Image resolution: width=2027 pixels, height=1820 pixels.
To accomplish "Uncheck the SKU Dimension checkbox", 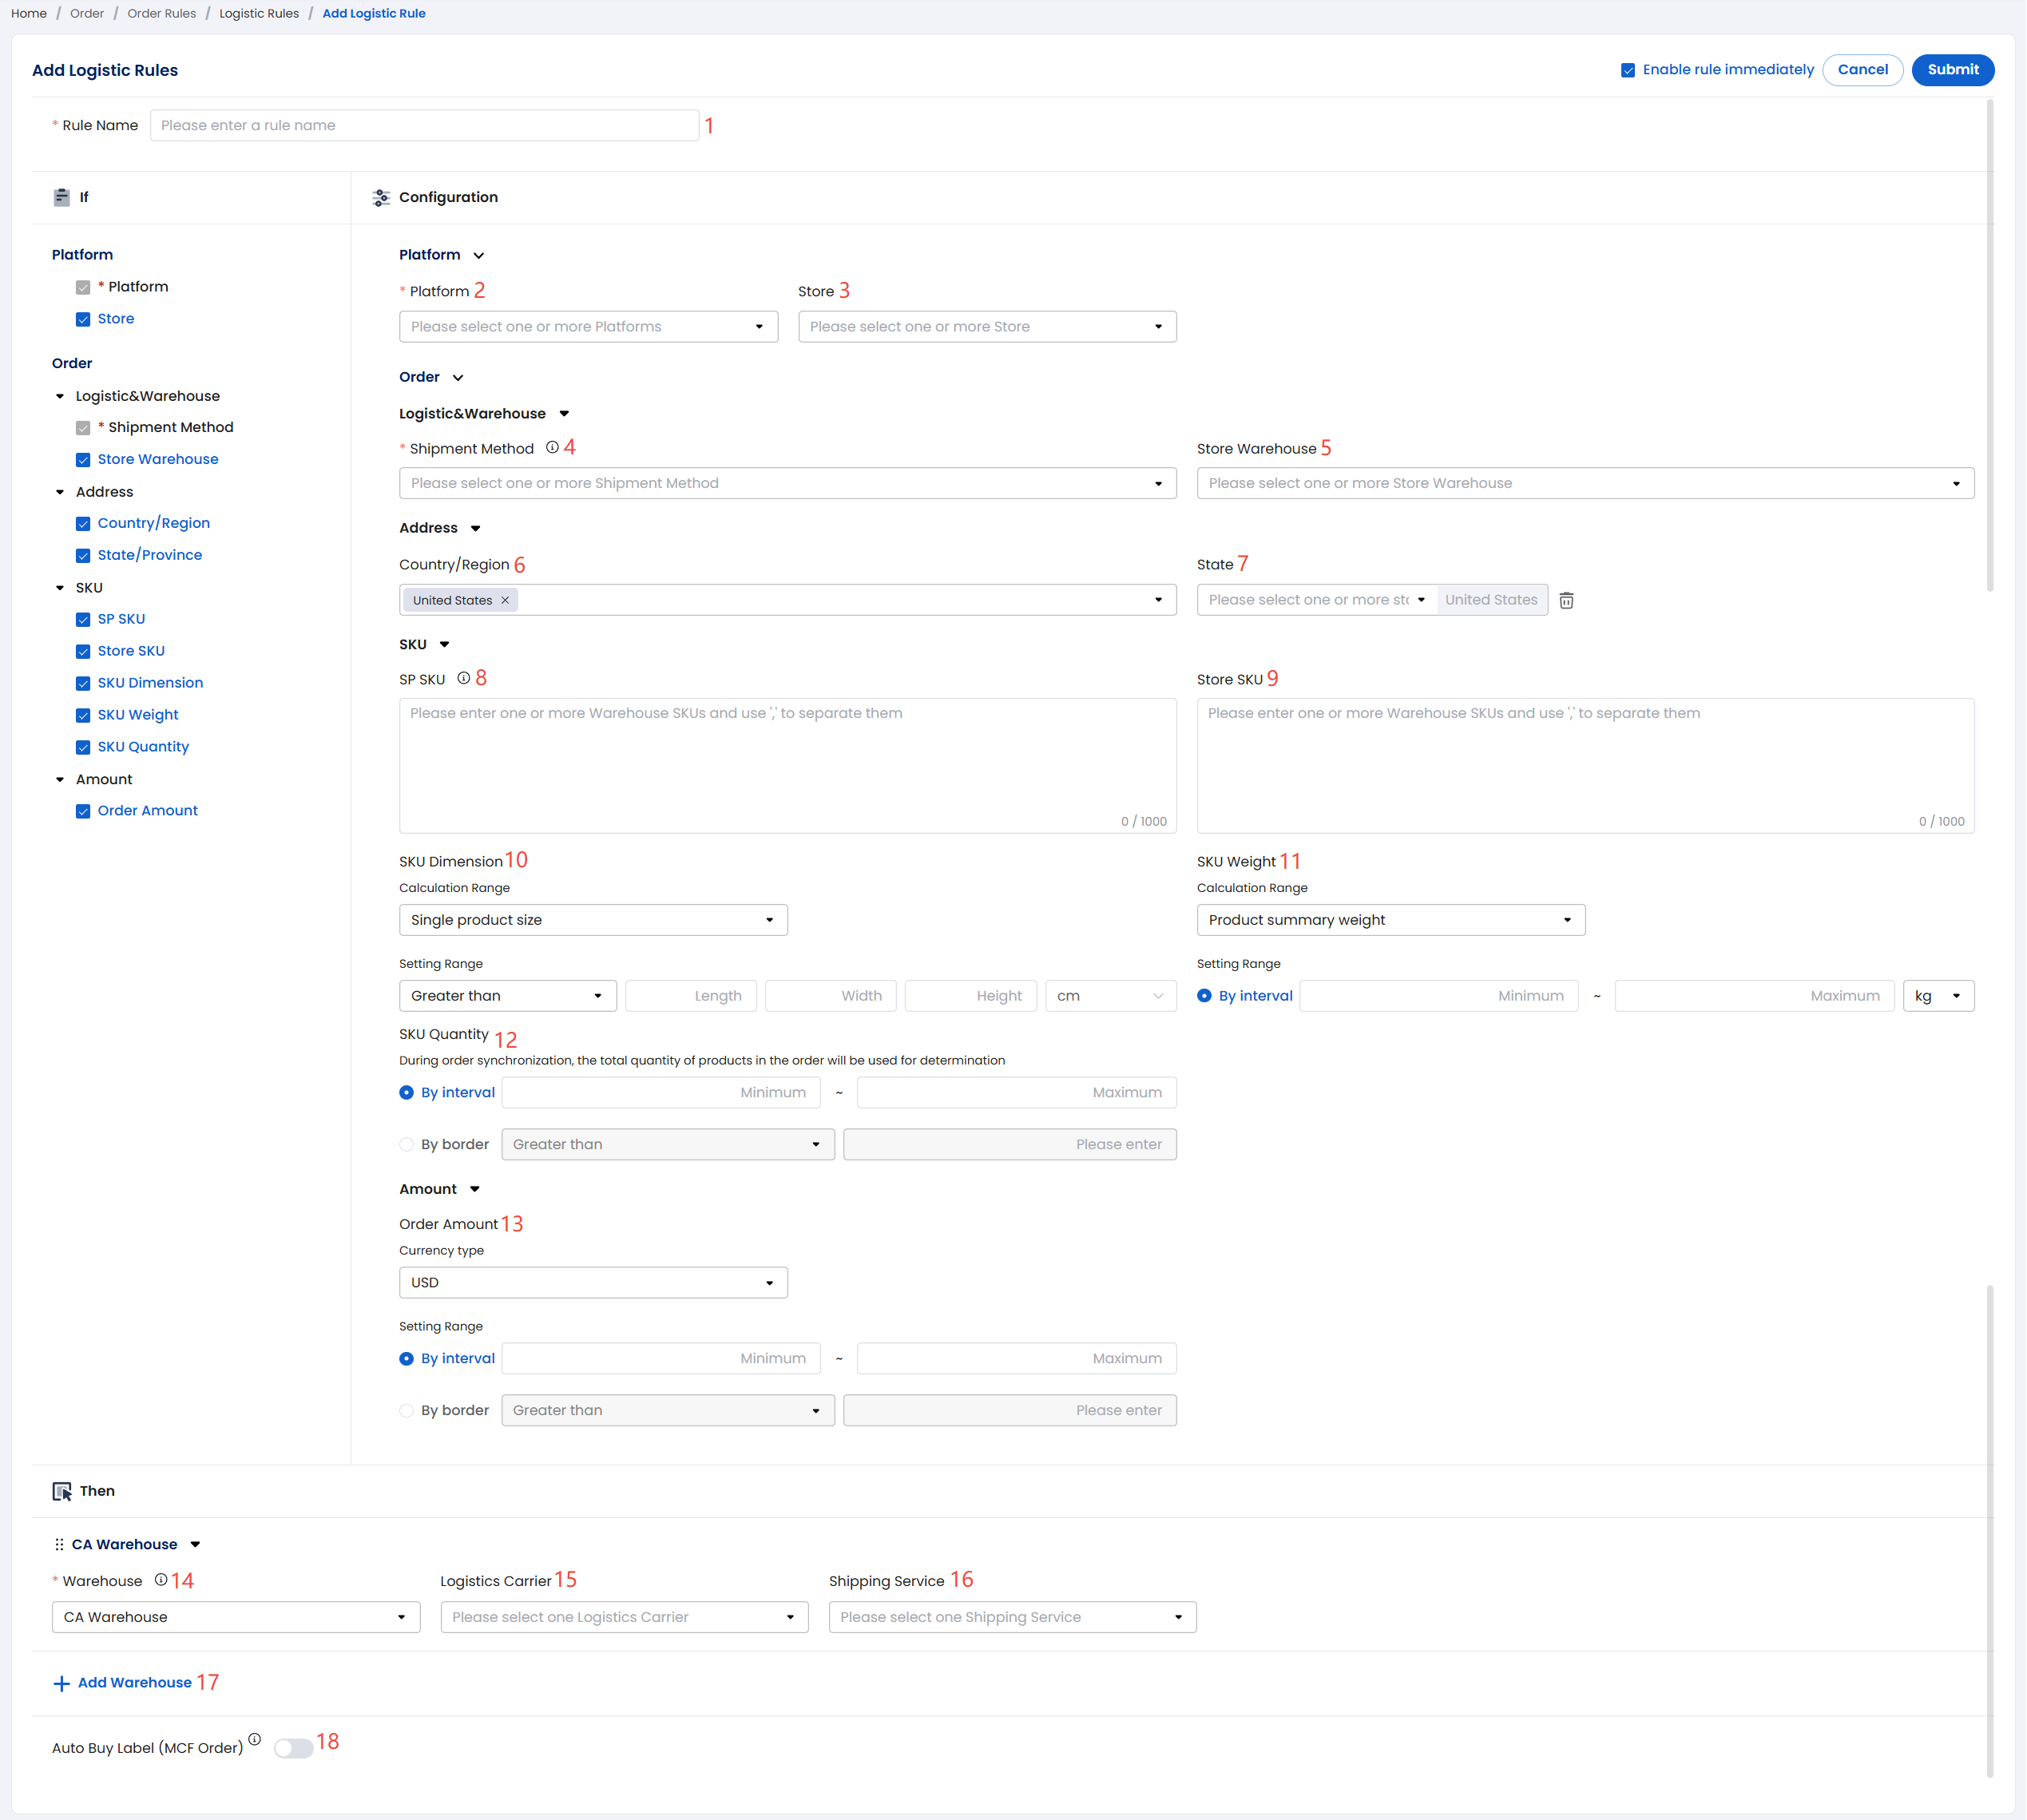I will (x=83, y=684).
